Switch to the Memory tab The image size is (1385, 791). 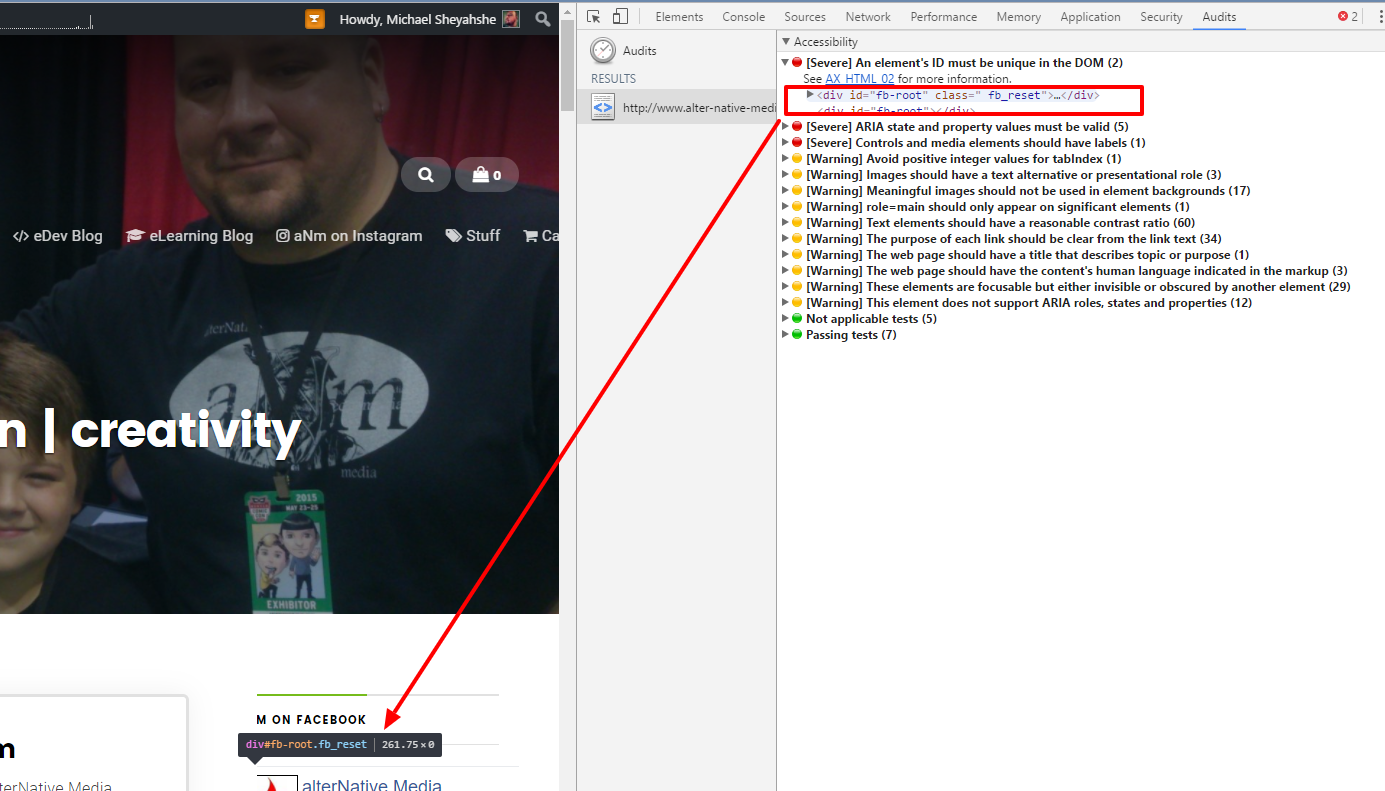pos(1019,17)
